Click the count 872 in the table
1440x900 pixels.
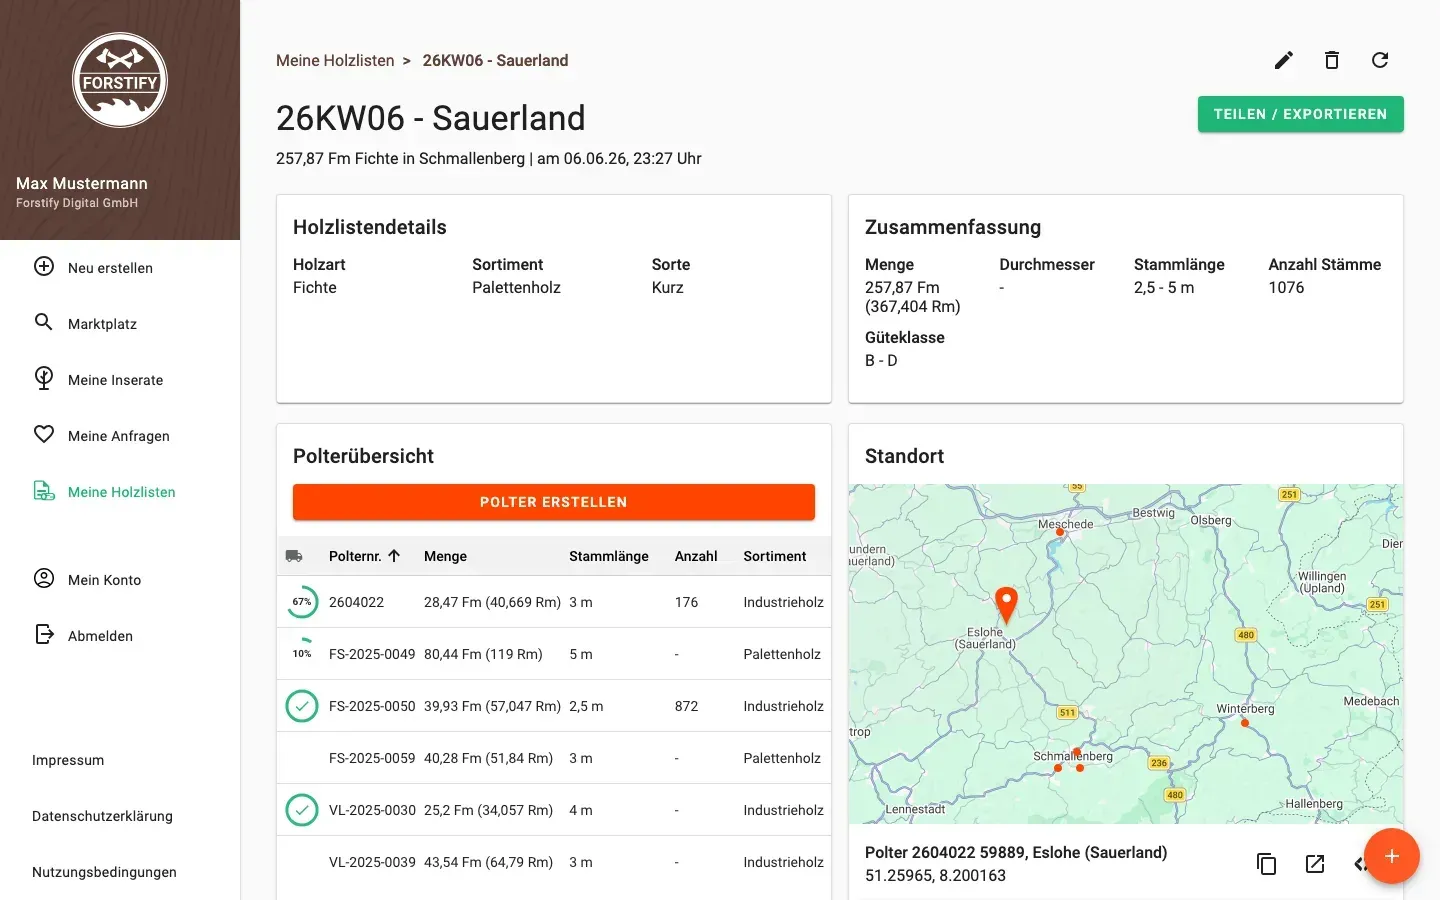click(x=686, y=706)
